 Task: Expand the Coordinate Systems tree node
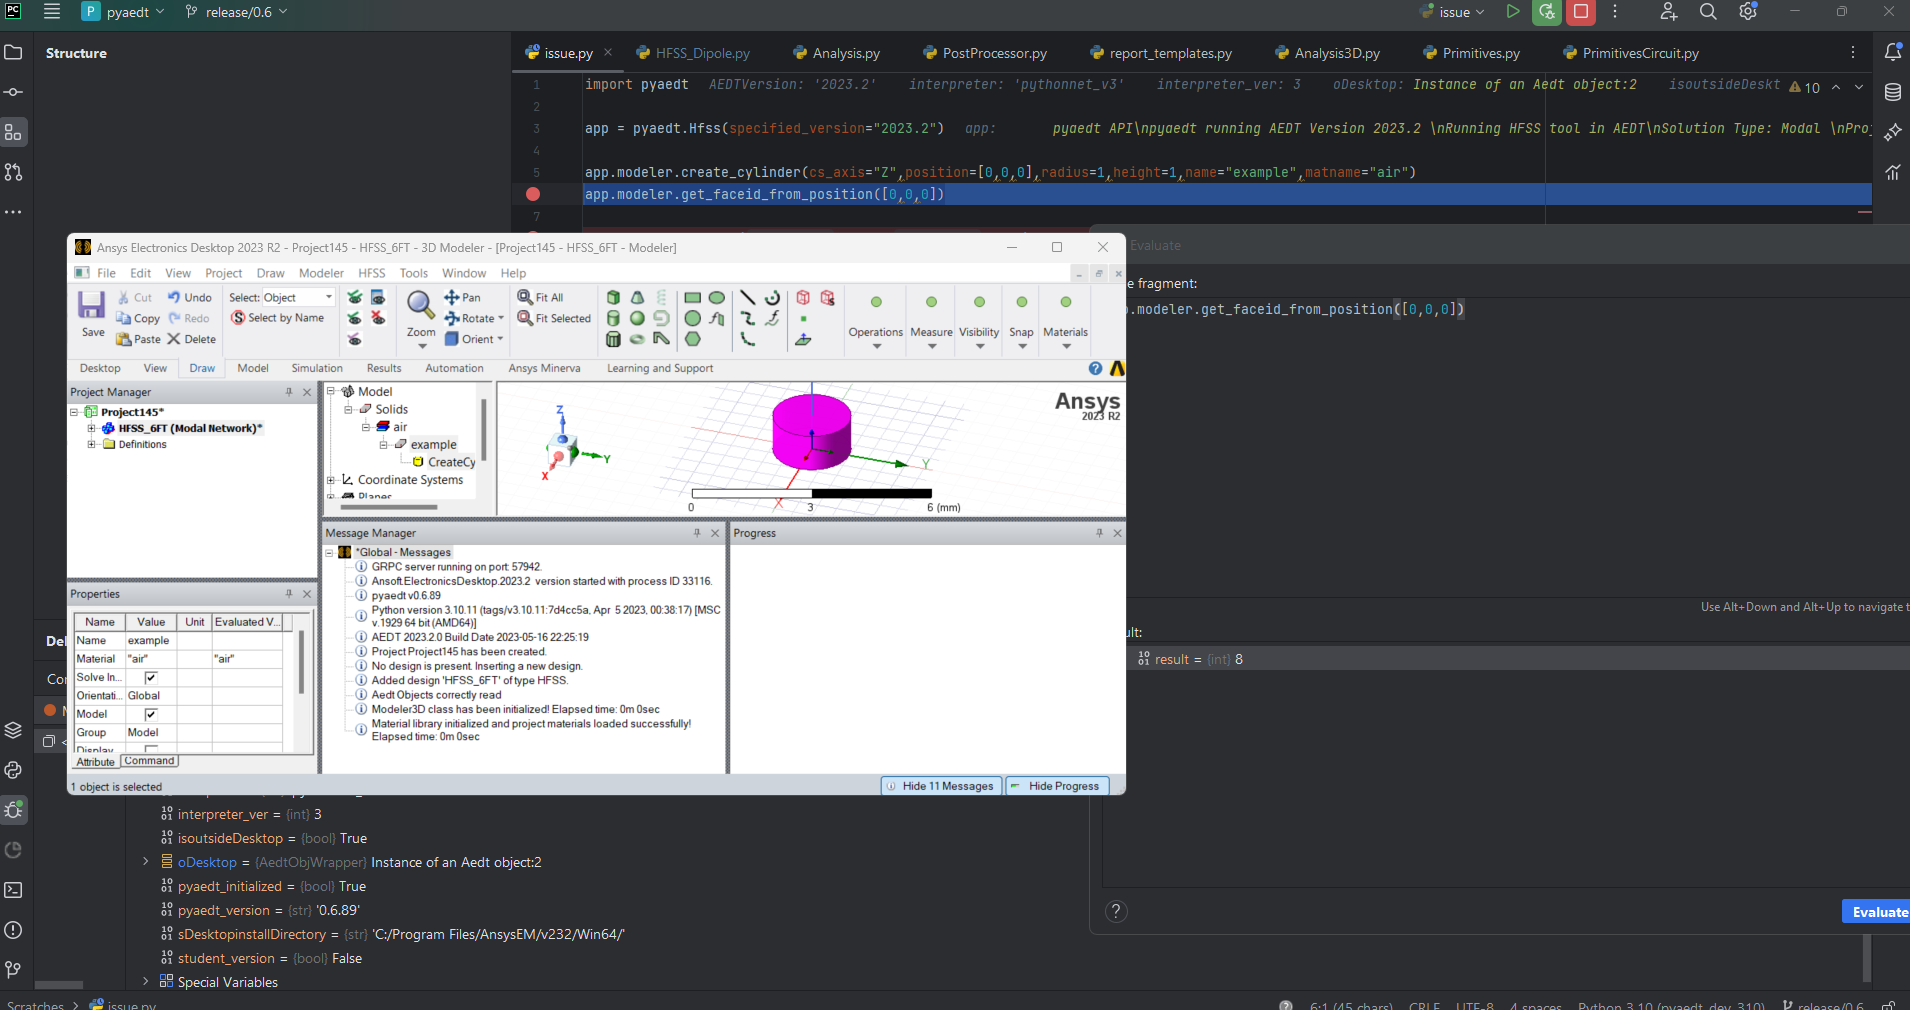(x=332, y=480)
